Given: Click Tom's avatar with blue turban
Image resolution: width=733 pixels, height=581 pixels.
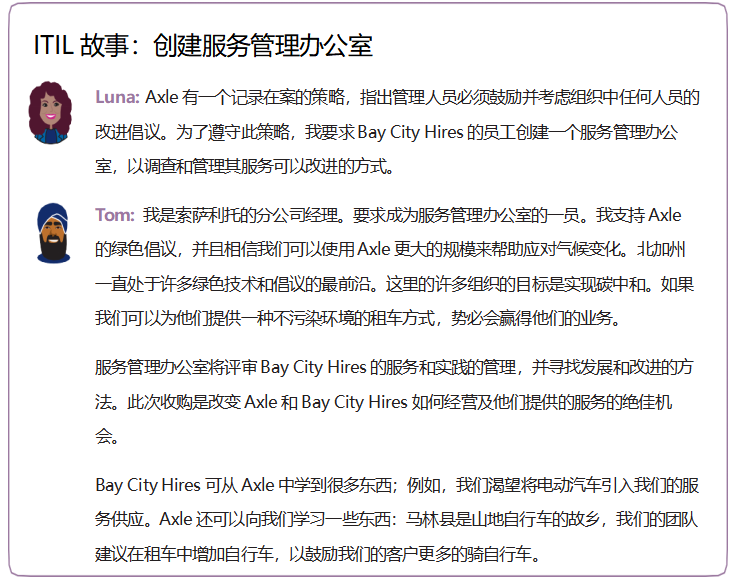Looking at the screenshot, I should click(52, 233).
